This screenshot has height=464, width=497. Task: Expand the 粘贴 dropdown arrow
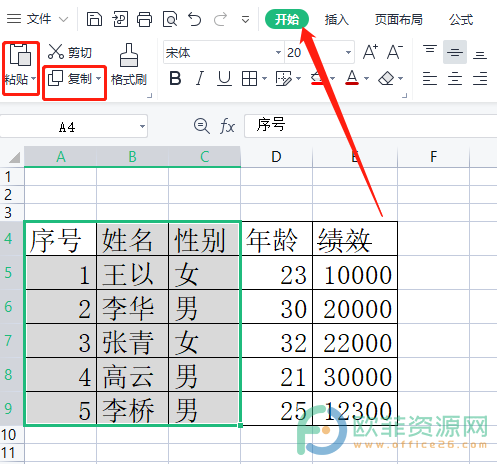point(34,79)
